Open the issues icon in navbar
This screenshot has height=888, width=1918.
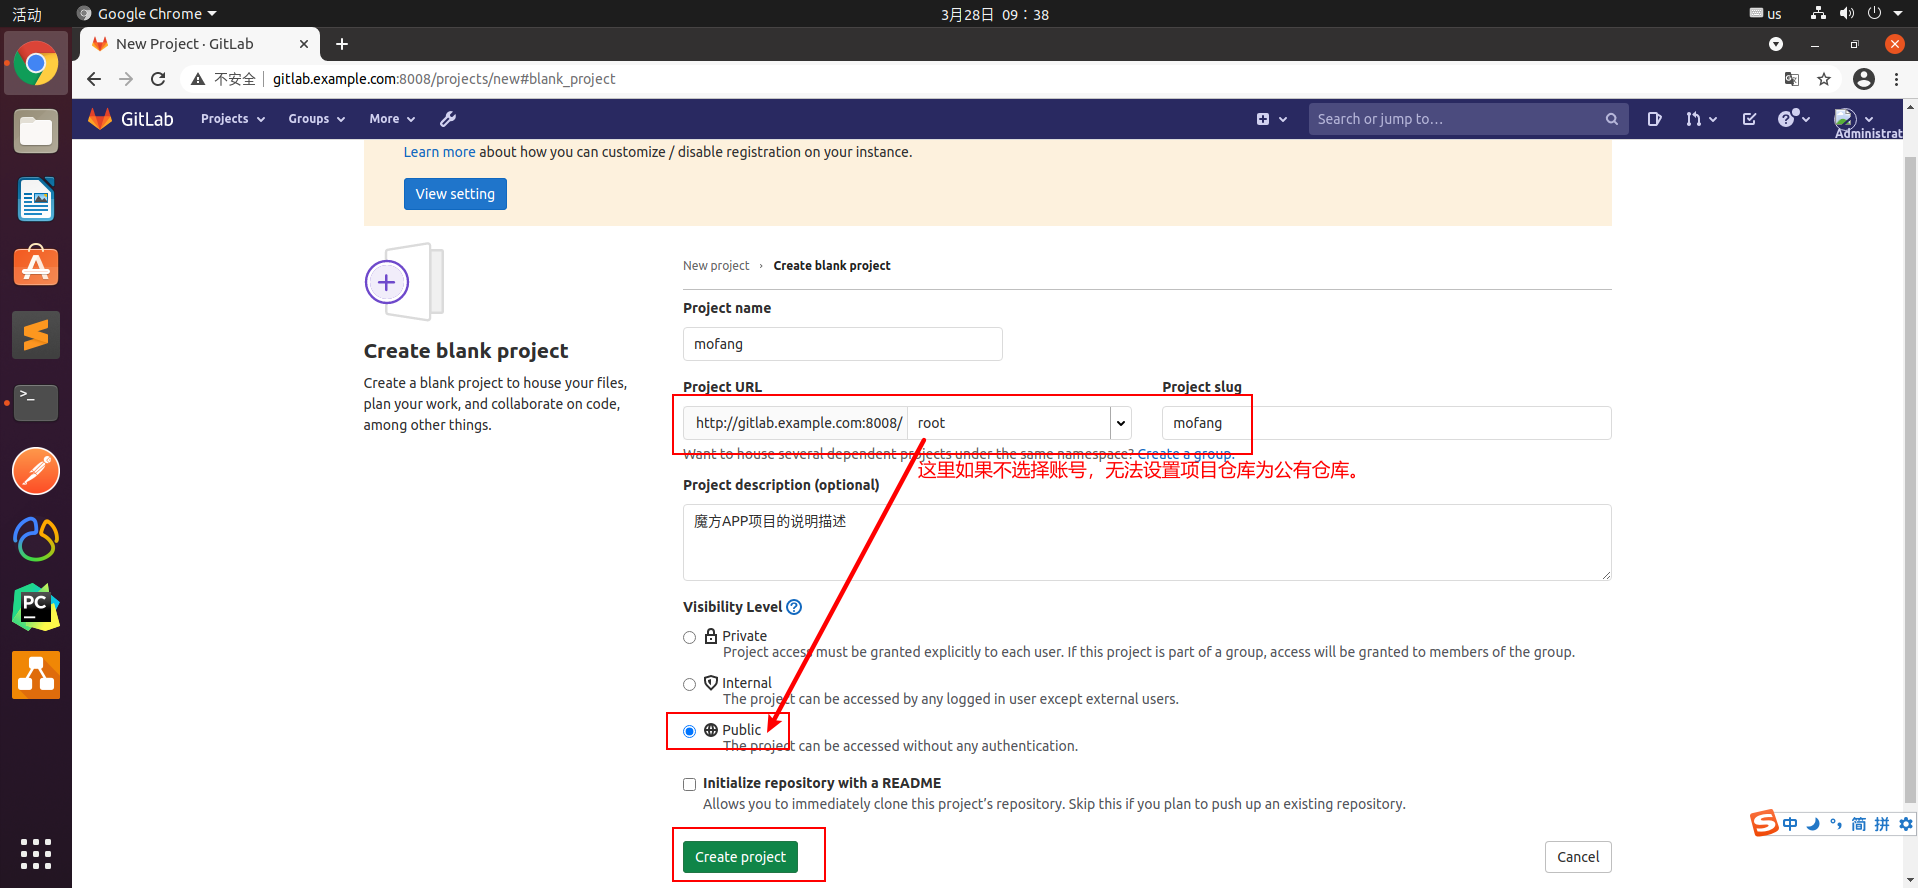tap(1654, 119)
